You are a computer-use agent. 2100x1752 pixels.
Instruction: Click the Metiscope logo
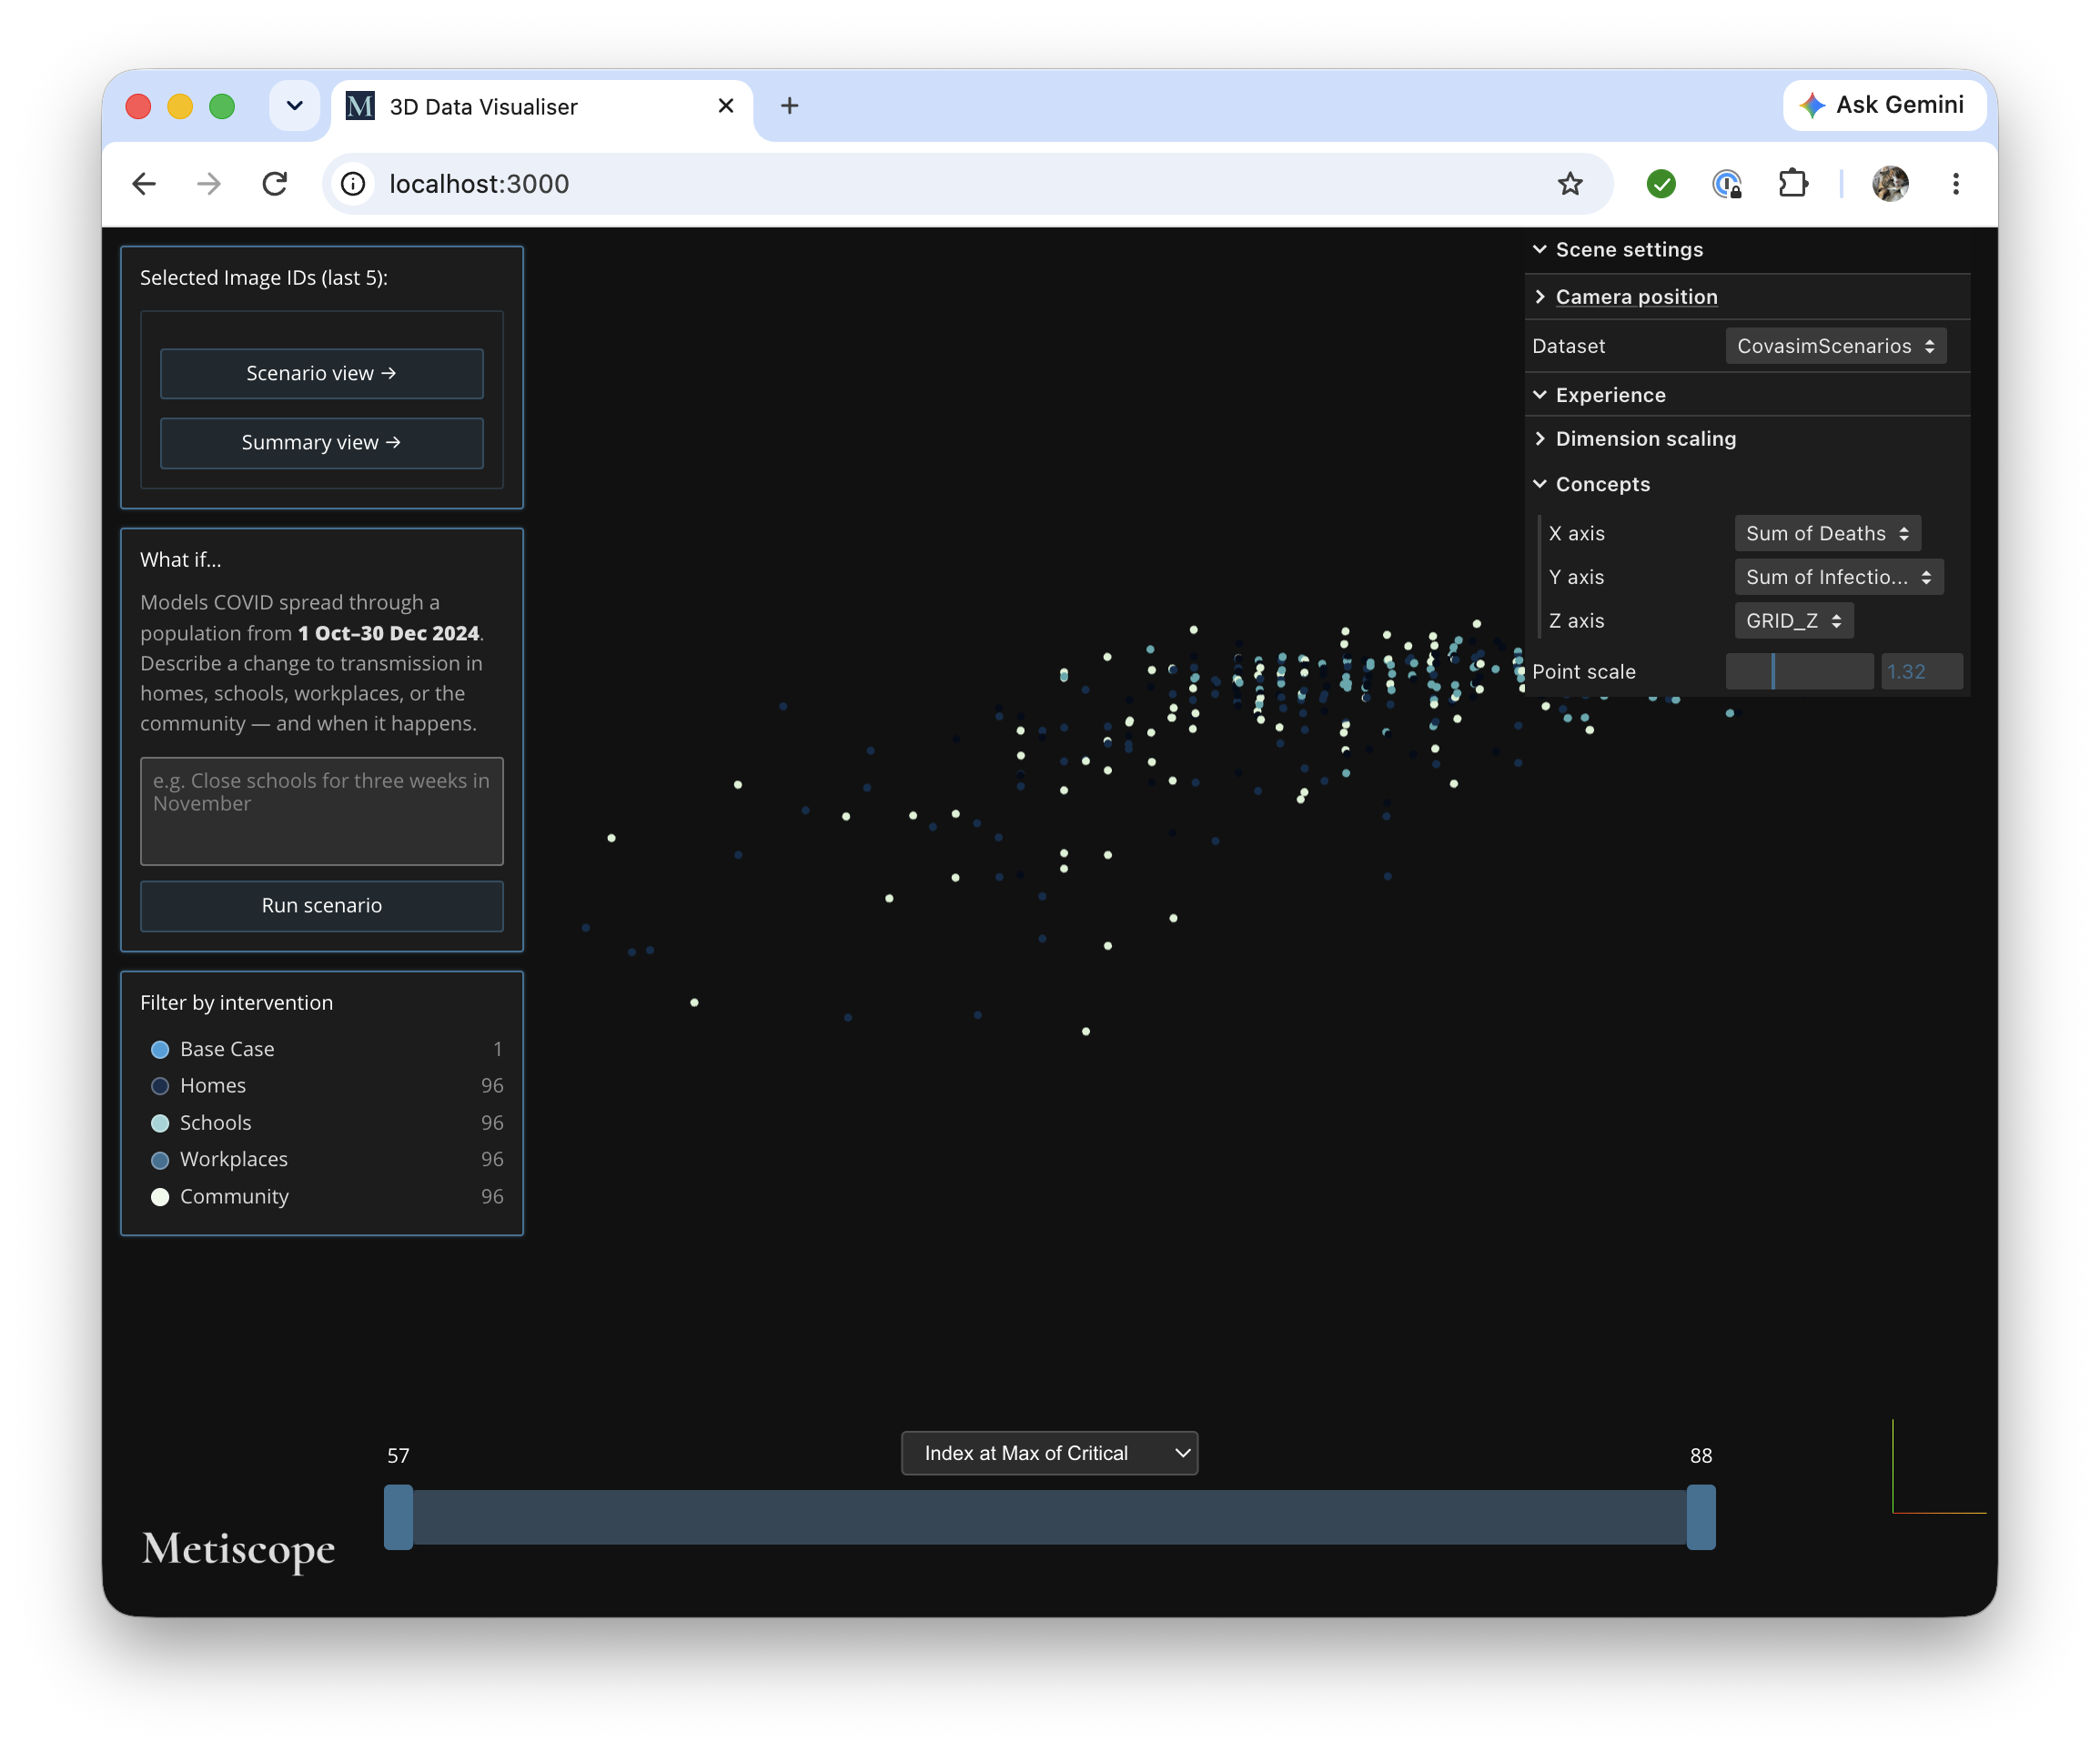point(238,1549)
